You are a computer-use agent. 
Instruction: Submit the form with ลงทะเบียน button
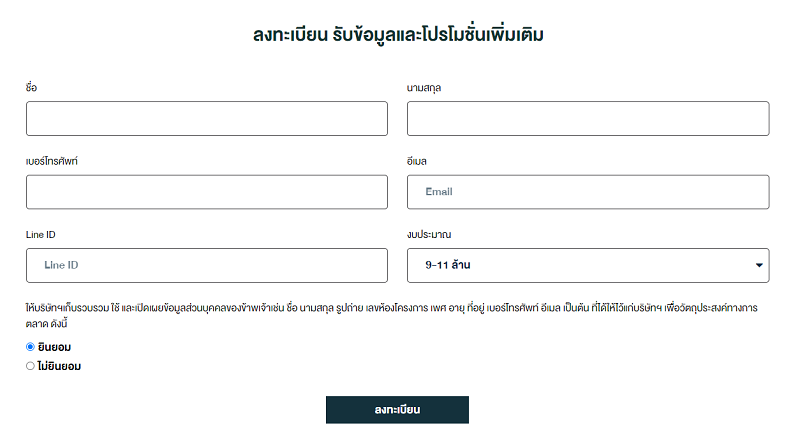397,410
